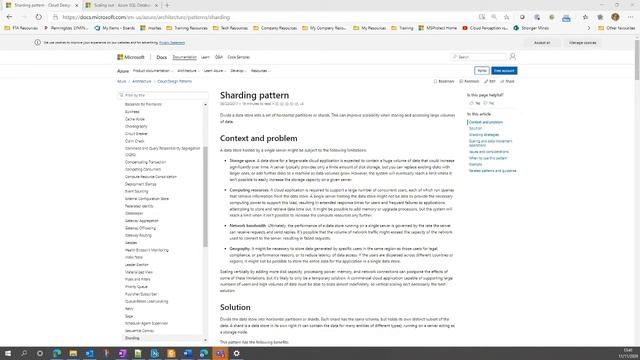The height and width of the screenshot is (360, 640).
Task: Open the Favorites list icon in toolbar
Action: (585, 17)
